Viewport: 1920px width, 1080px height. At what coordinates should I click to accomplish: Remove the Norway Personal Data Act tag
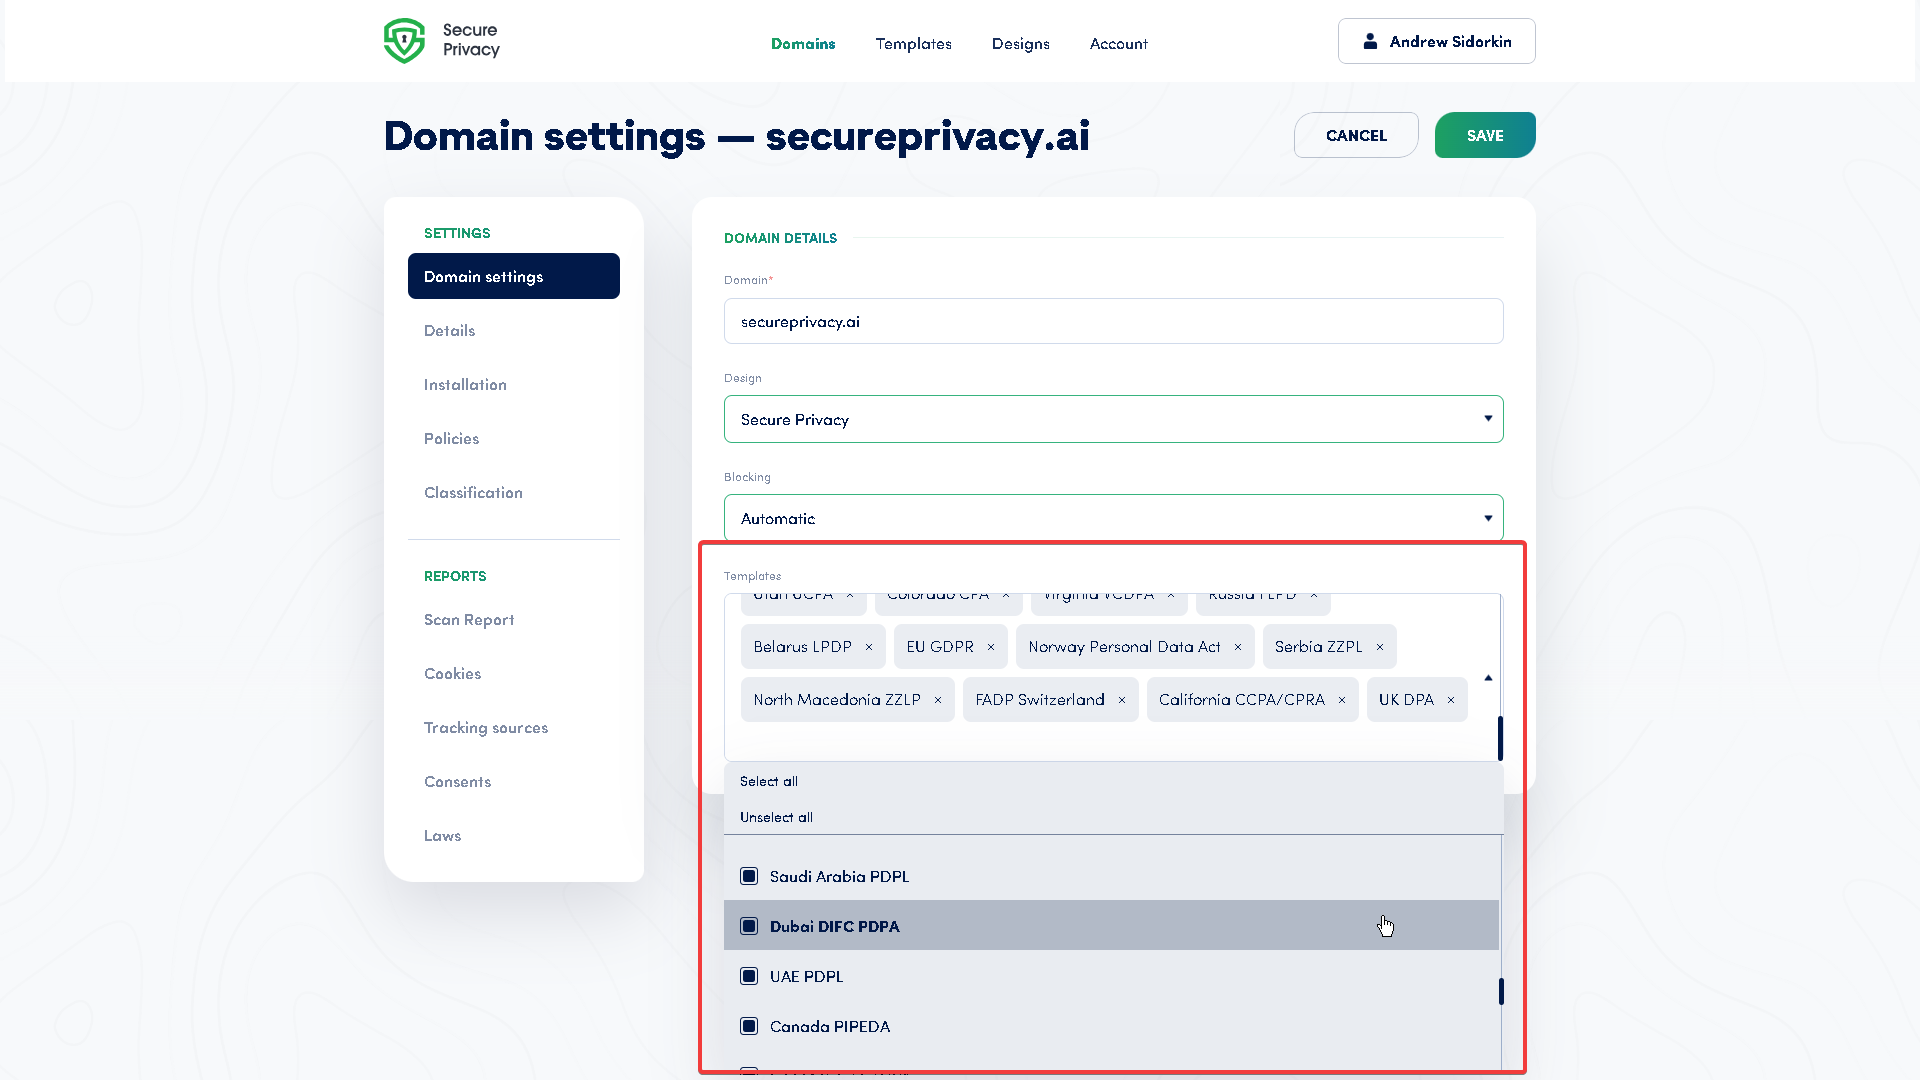1238,646
